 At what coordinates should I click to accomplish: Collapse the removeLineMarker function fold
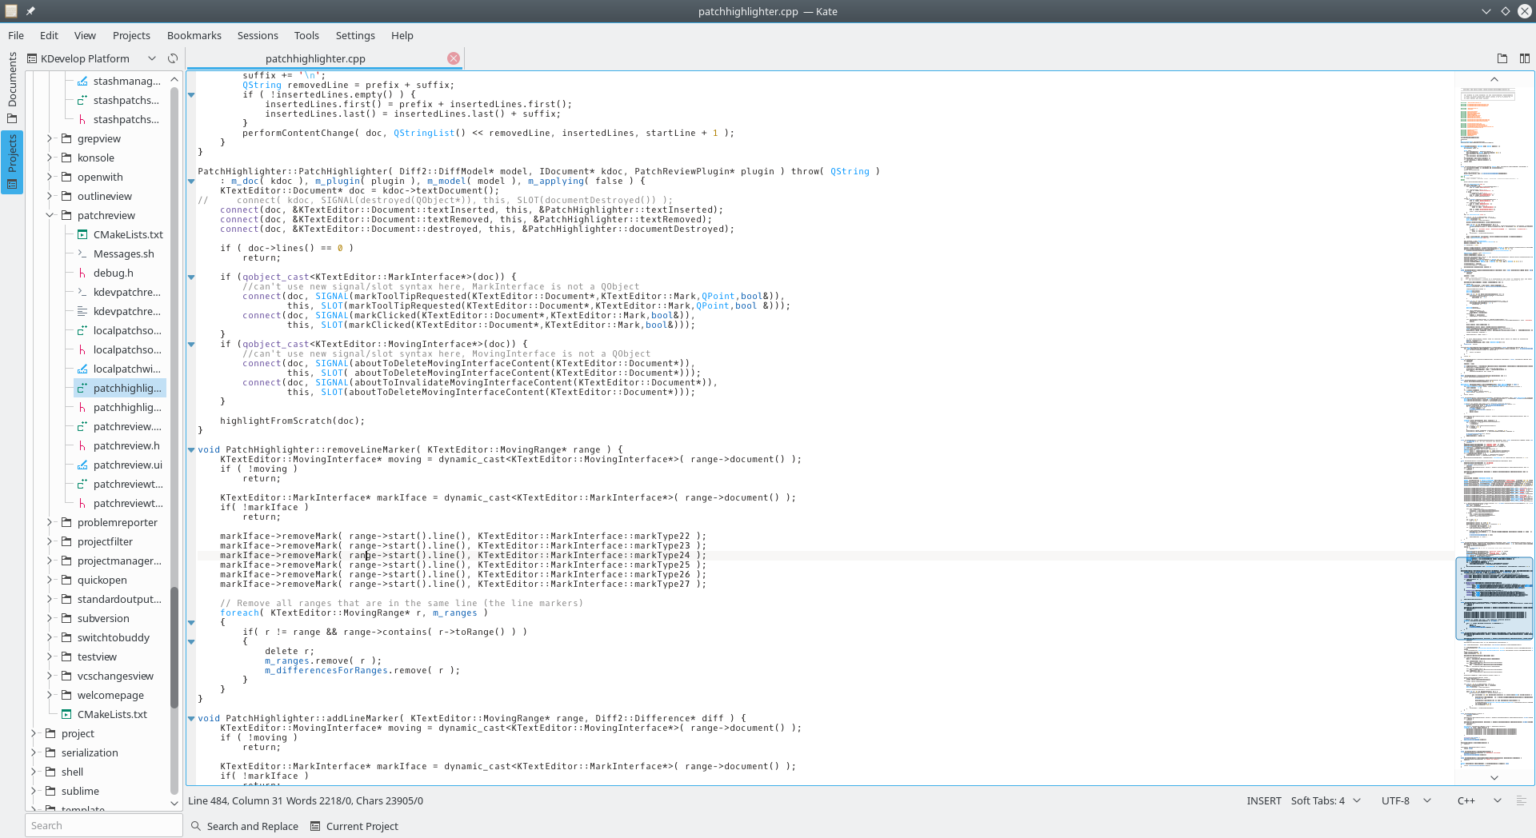tap(190, 449)
